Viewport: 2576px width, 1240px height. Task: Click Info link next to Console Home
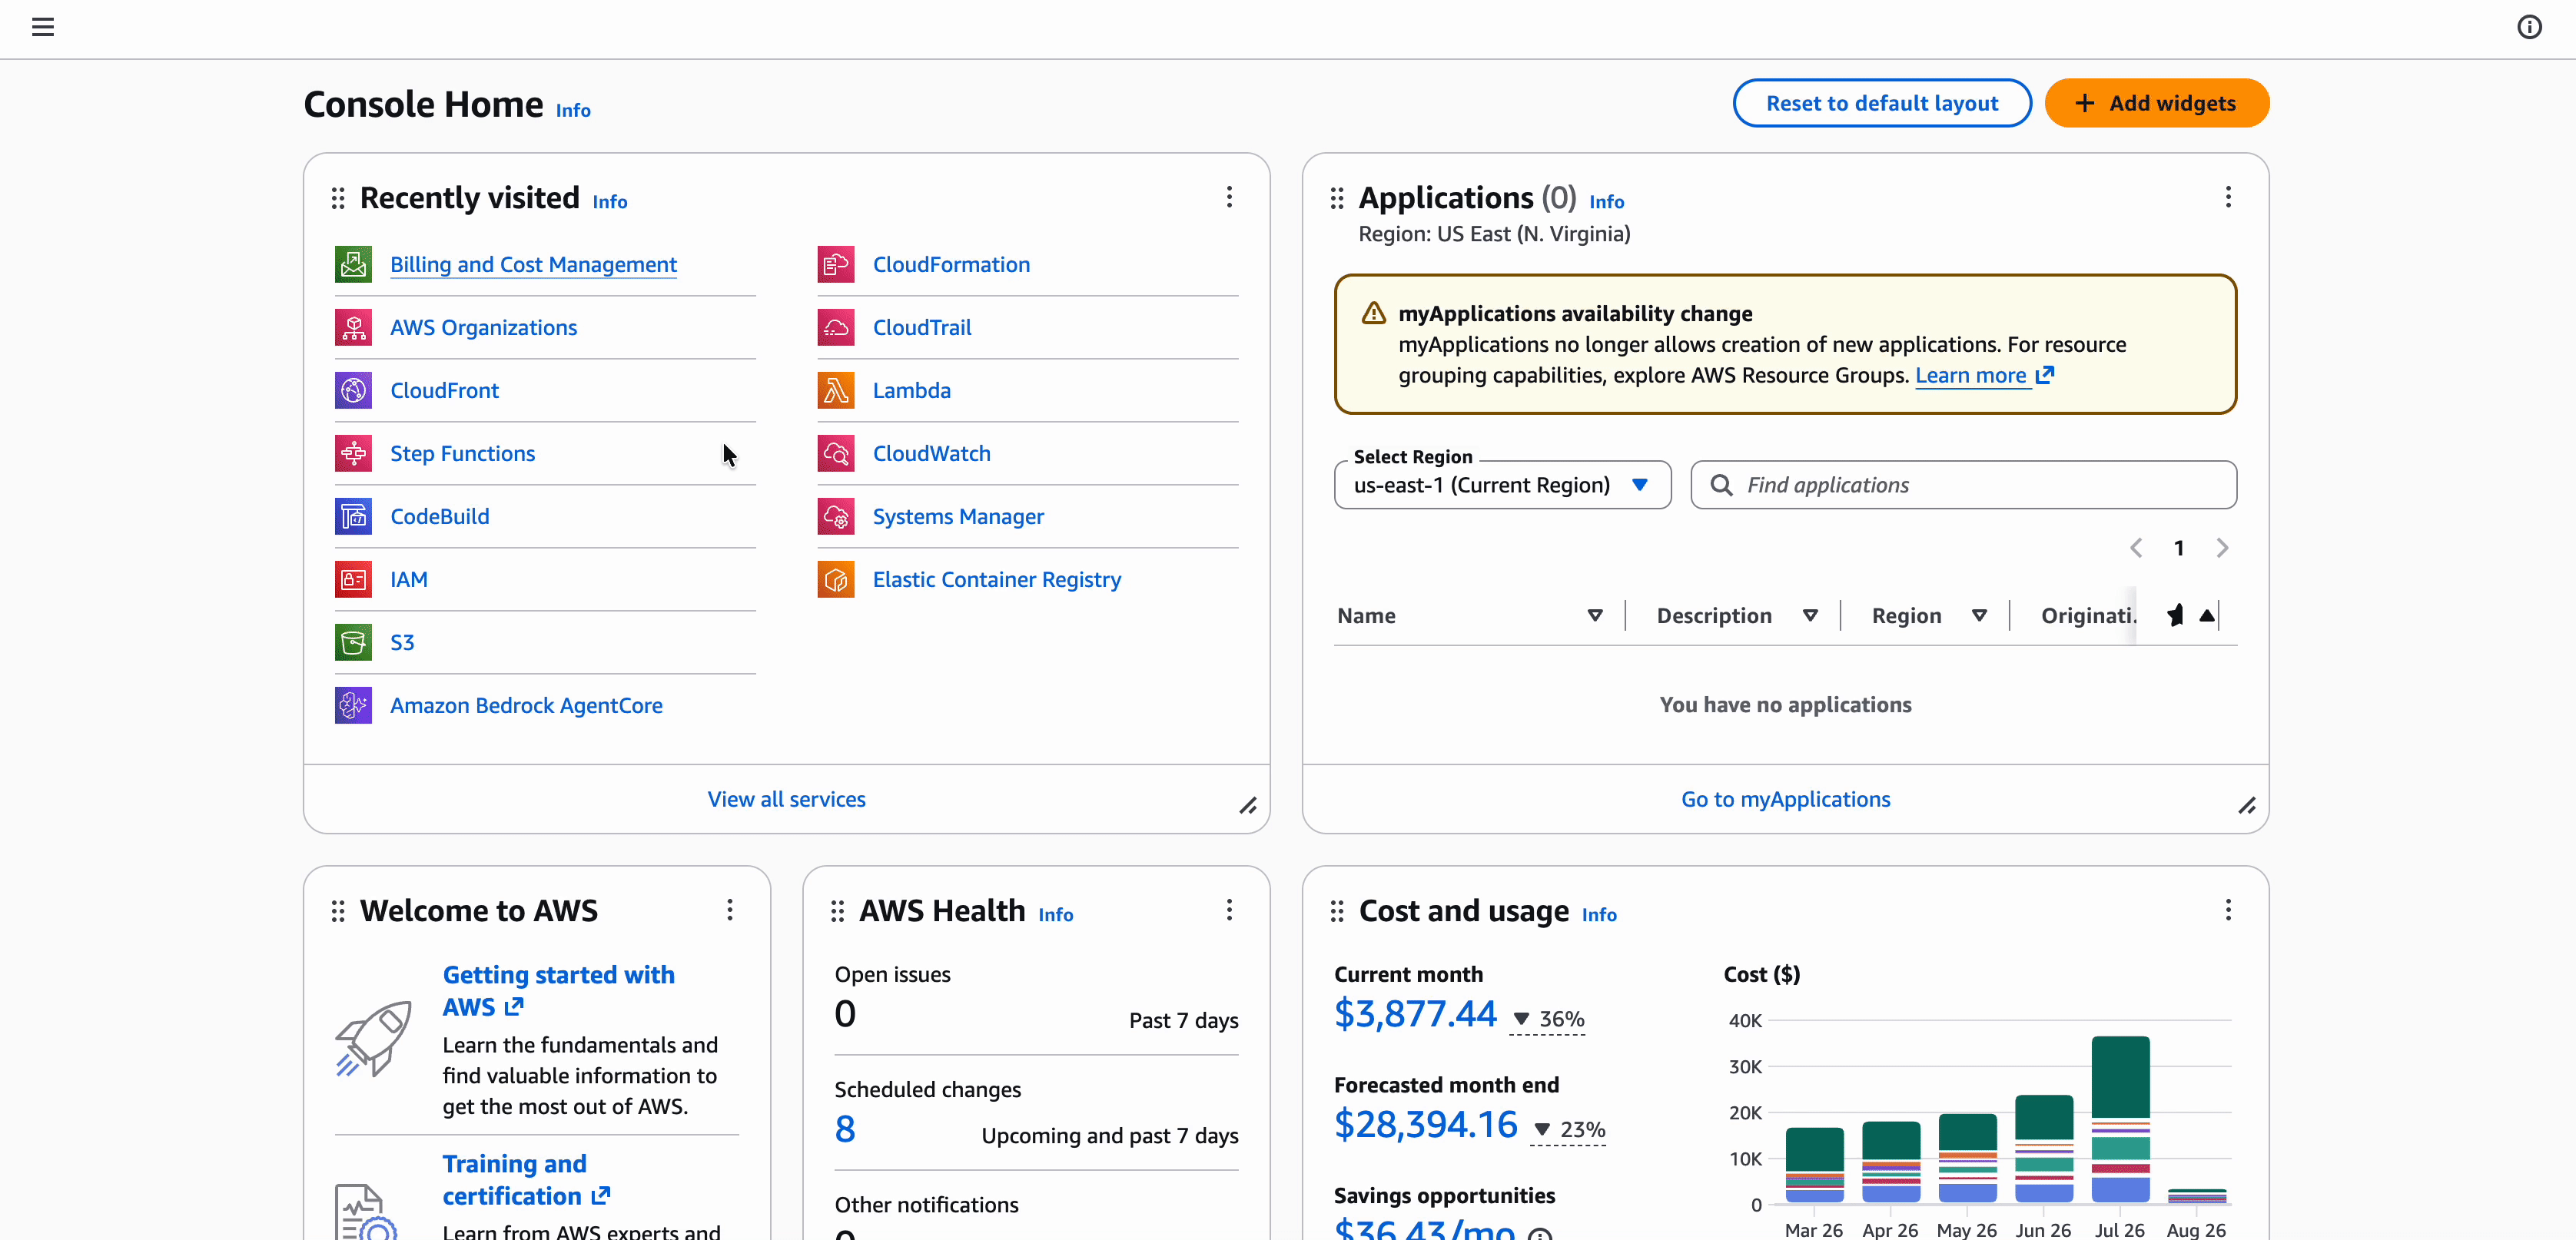click(x=573, y=111)
